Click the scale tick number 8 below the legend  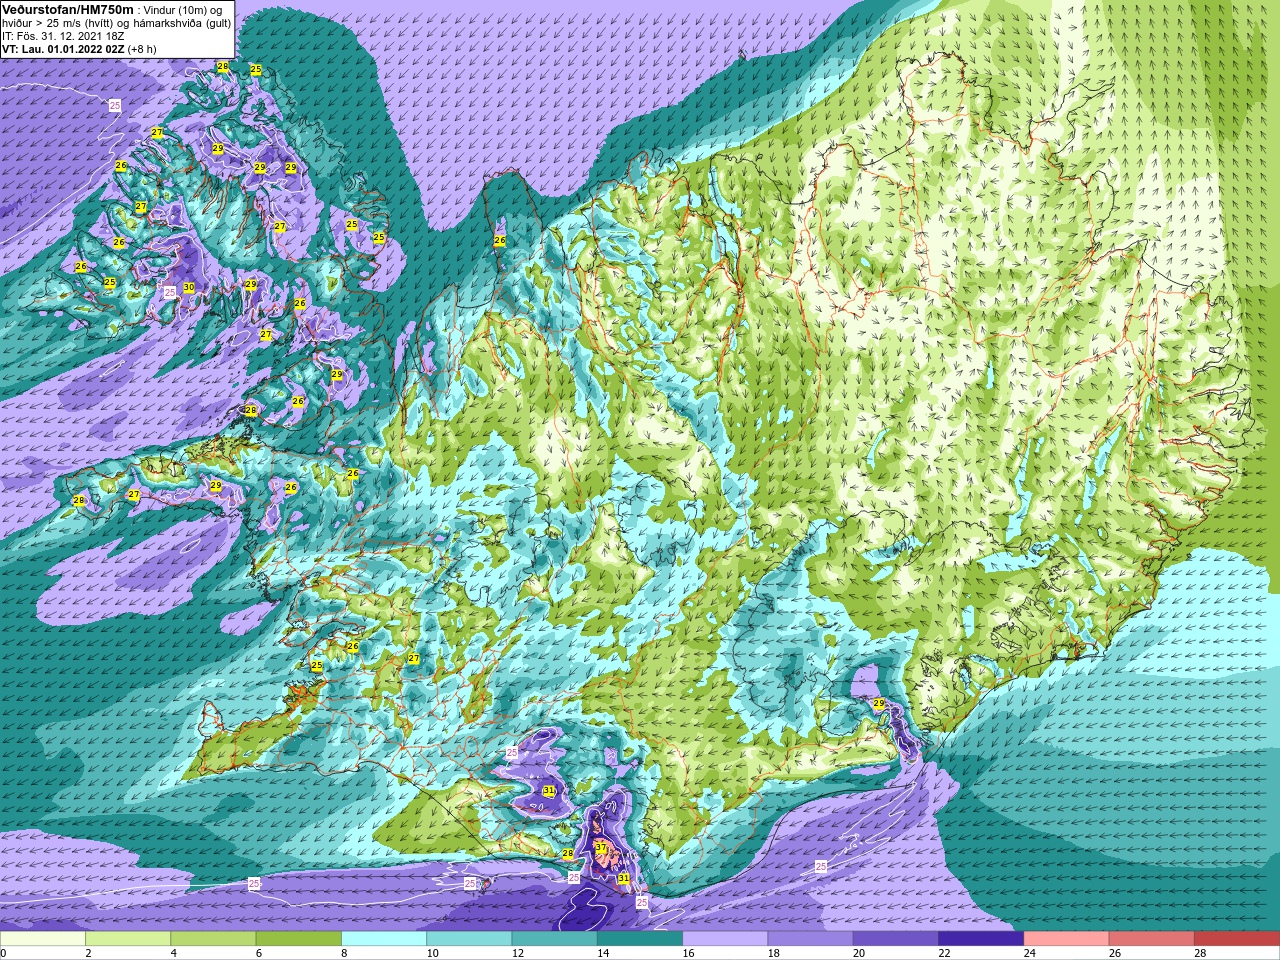point(345,953)
